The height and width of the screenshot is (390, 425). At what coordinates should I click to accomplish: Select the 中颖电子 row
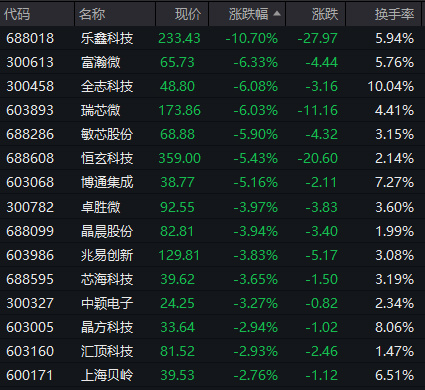pos(212,303)
